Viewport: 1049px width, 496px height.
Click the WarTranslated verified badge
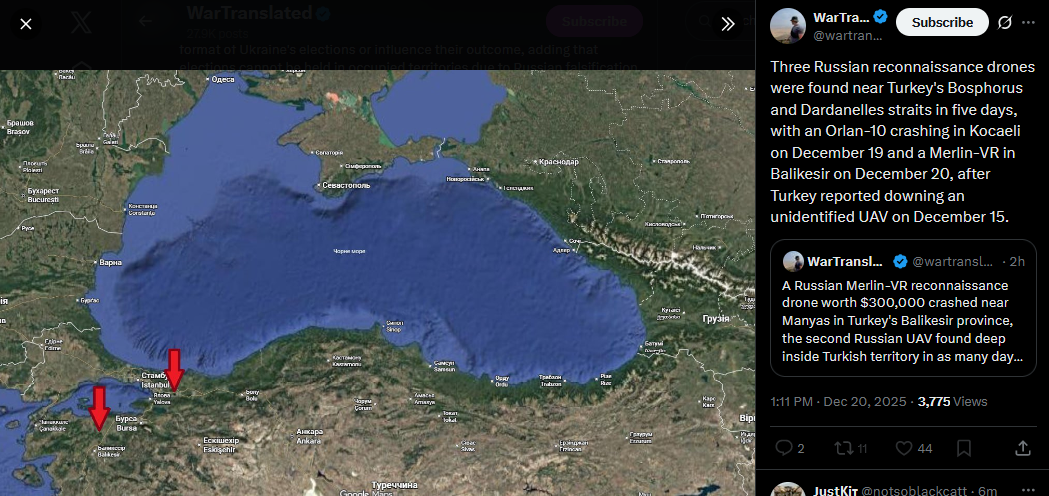click(x=880, y=17)
